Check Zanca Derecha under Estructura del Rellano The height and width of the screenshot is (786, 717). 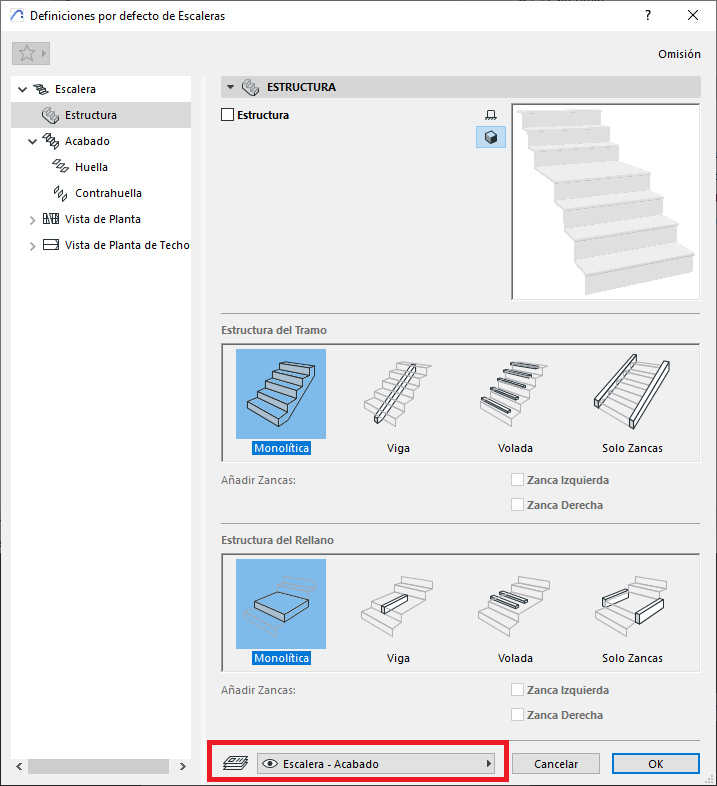click(517, 715)
